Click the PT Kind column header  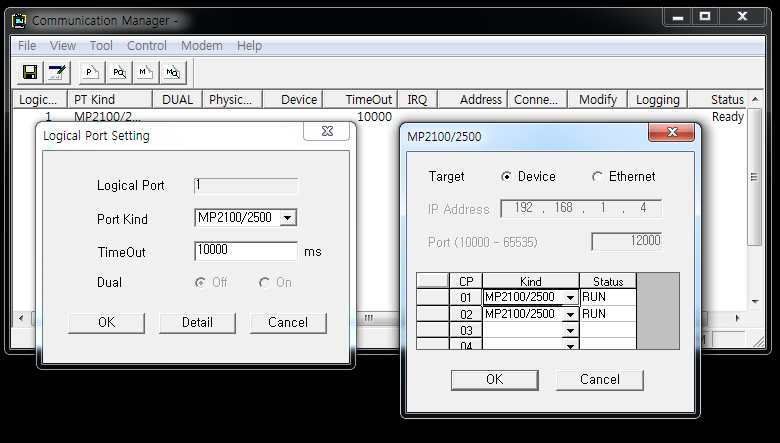(110, 99)
